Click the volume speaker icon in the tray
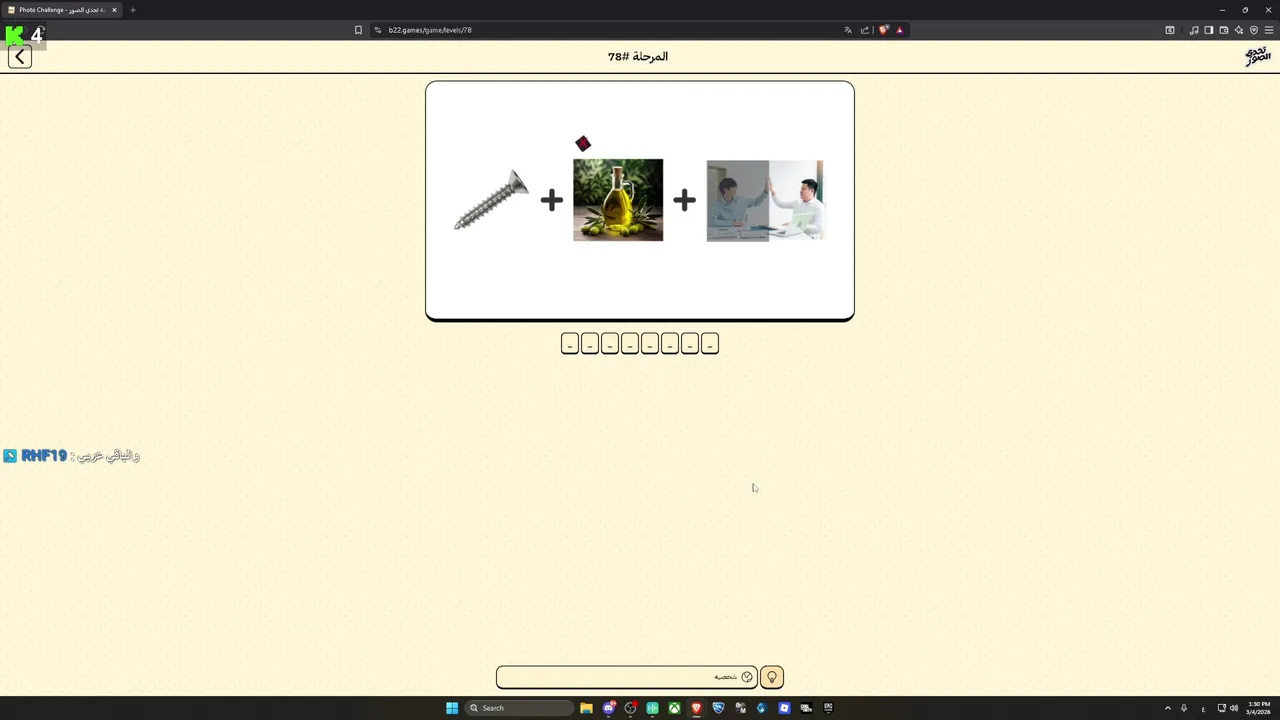This screenshot has height=720, width=1280. tap(1234, 708)
